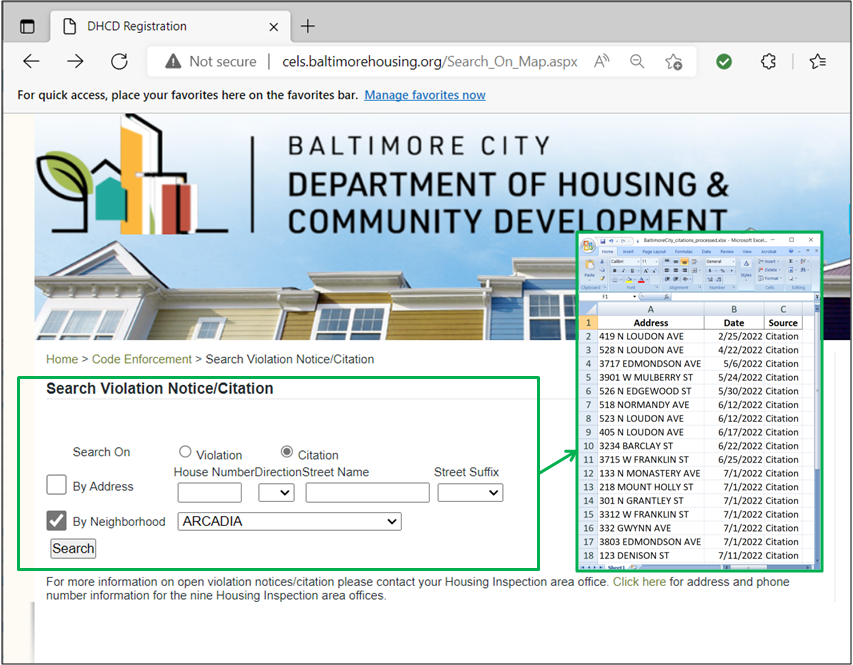Open the ARCADIA neighborhood dropdown
The height and width of the screenshot is (665, 853).
289,521
